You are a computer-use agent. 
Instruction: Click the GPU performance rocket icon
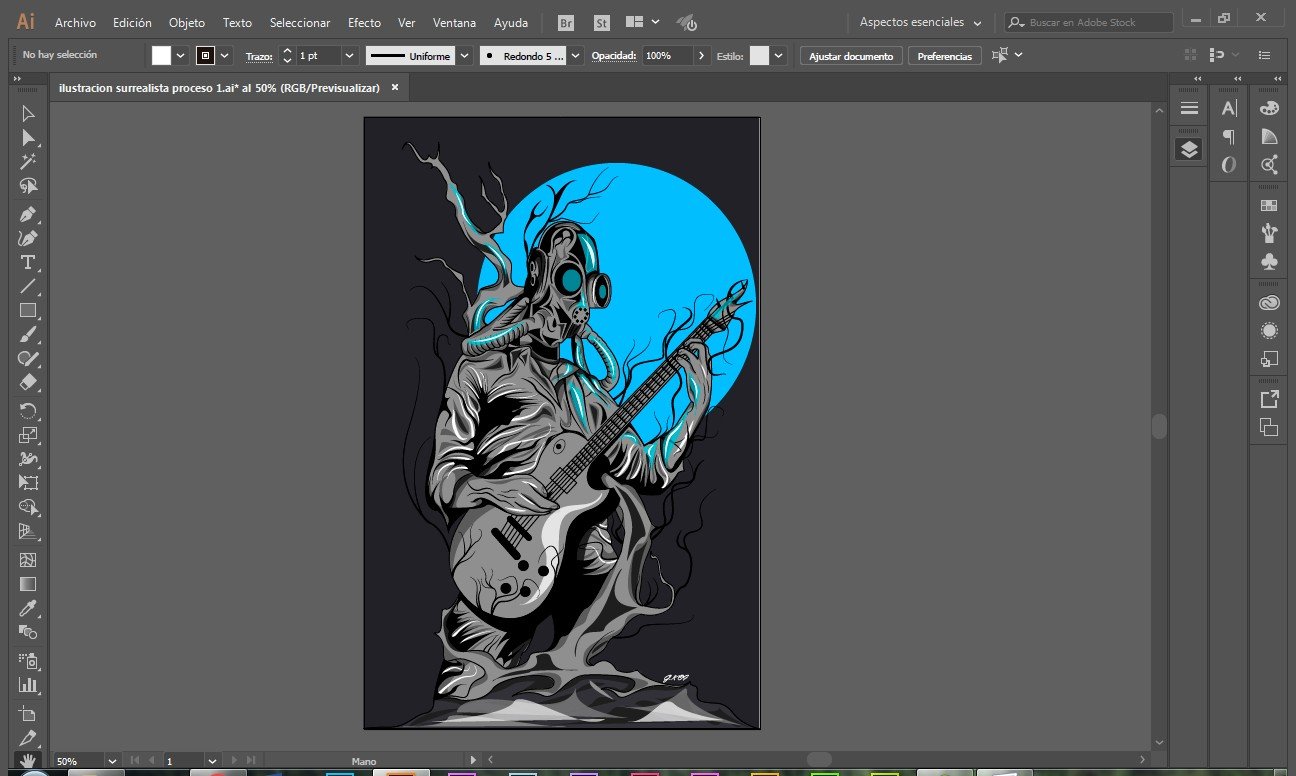tap(687, 22)
